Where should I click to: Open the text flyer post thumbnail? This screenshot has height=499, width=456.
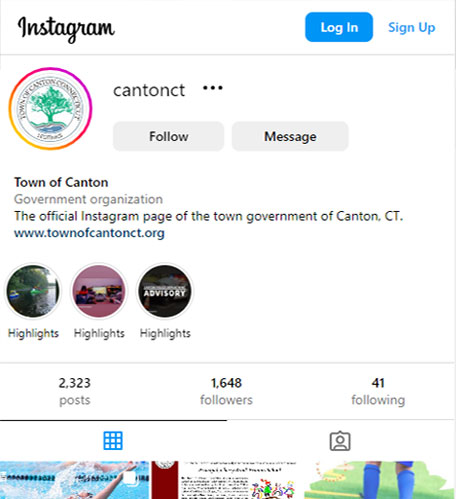point(228,480)
